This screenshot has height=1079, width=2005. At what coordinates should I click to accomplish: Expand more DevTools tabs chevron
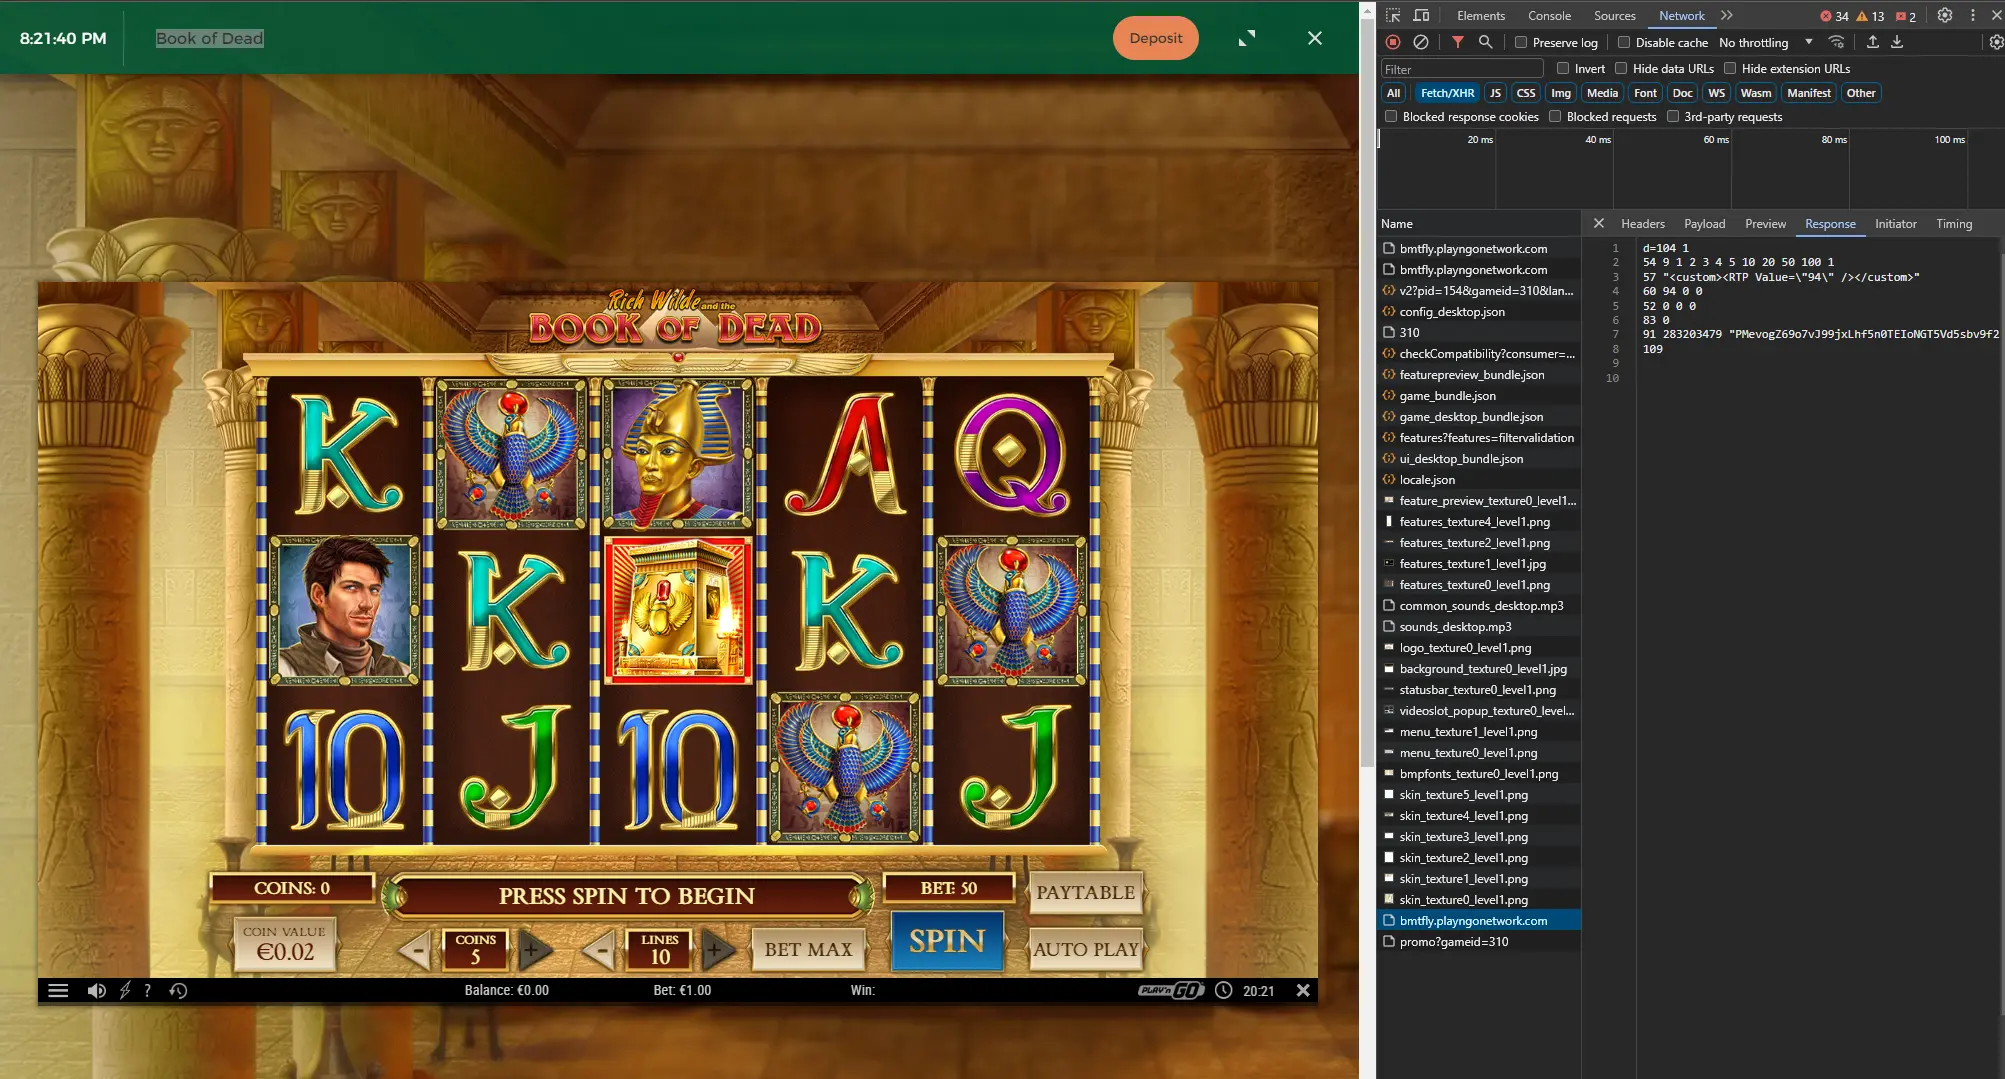(1727, 15)
